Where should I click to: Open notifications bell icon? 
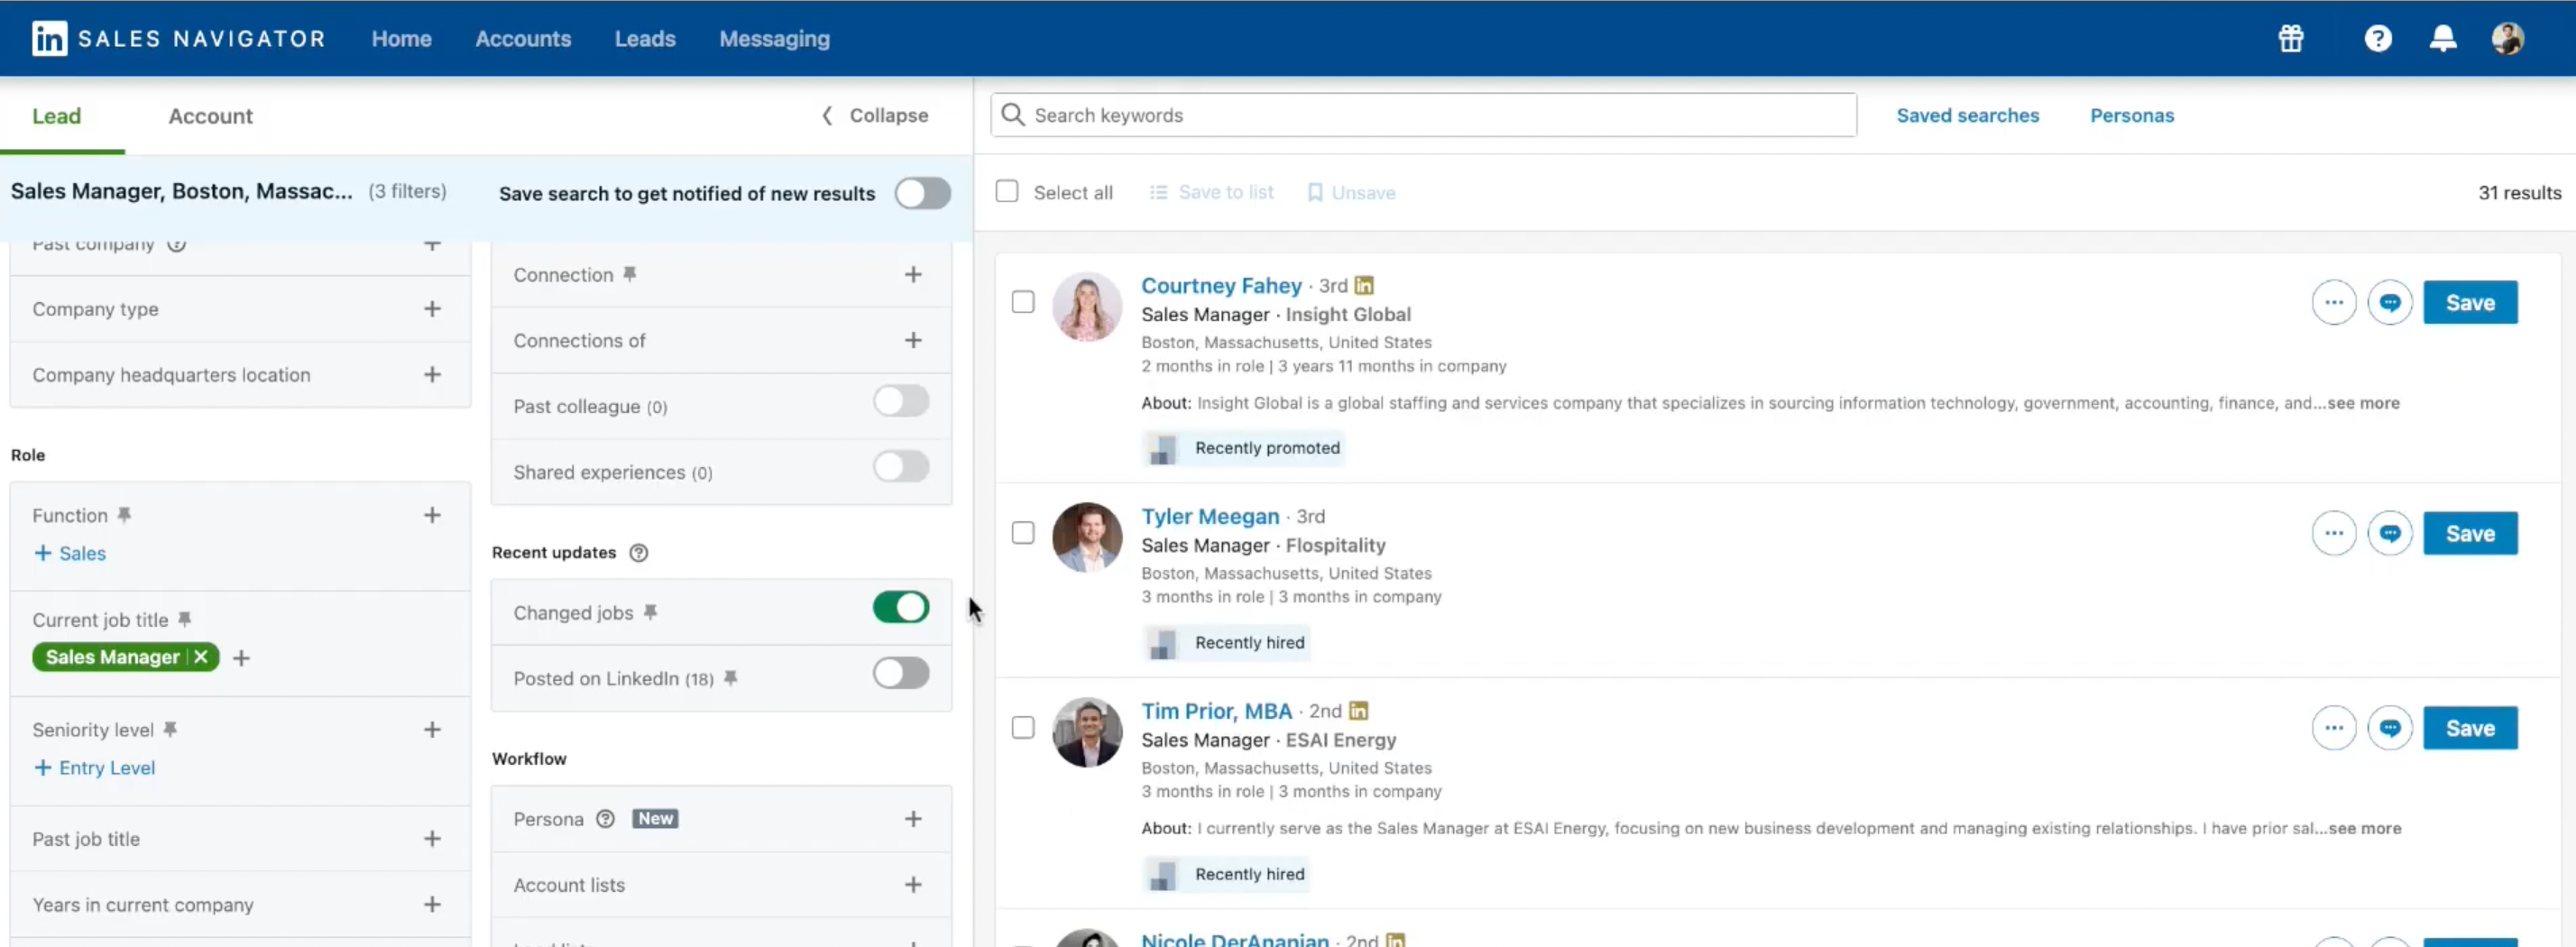tap(2442, 39)
